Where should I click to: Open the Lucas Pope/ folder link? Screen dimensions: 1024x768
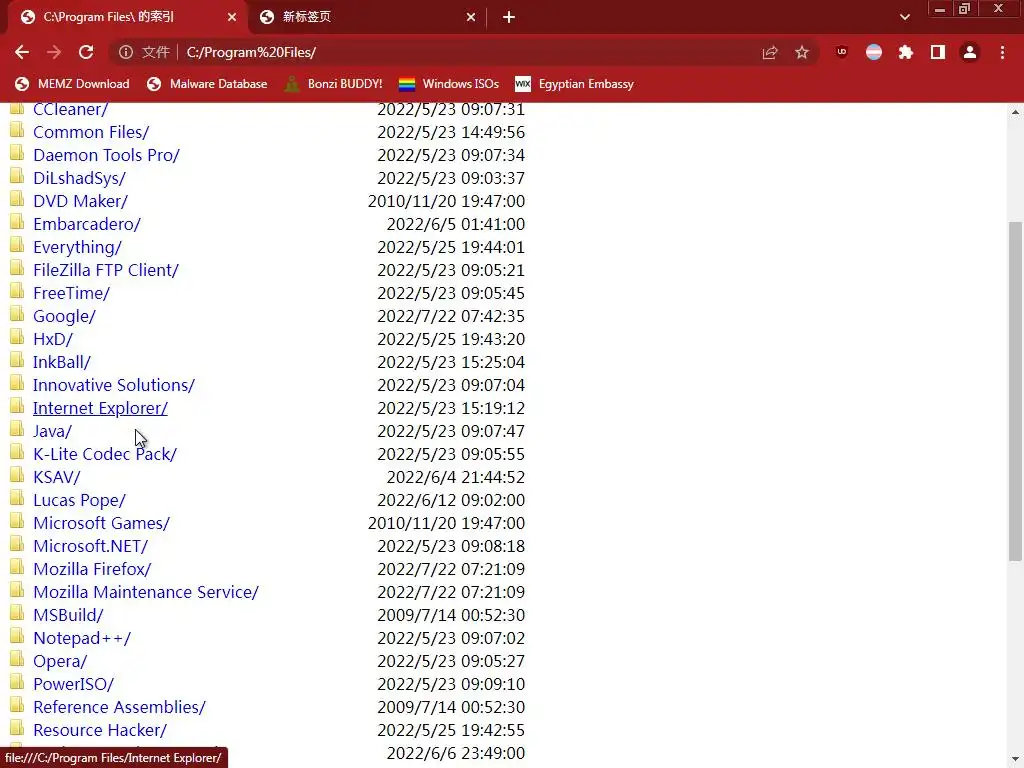[x=79, y=500]
